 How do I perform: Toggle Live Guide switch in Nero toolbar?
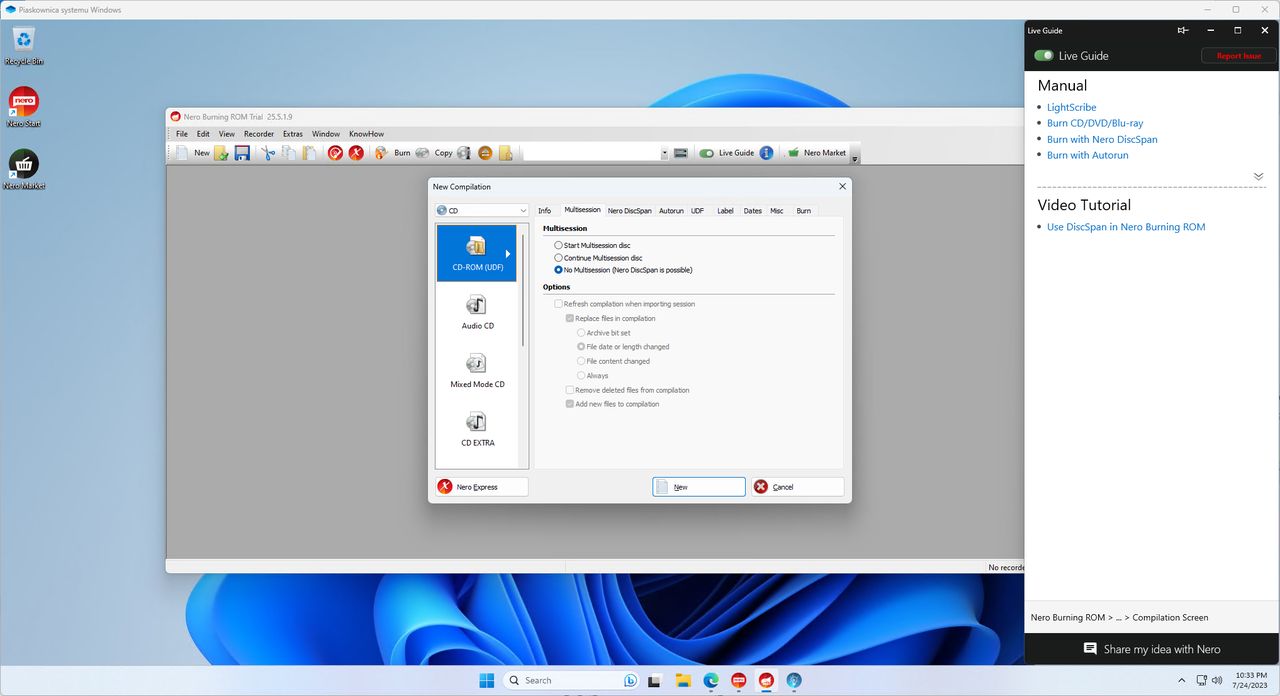tap(707, 153)
